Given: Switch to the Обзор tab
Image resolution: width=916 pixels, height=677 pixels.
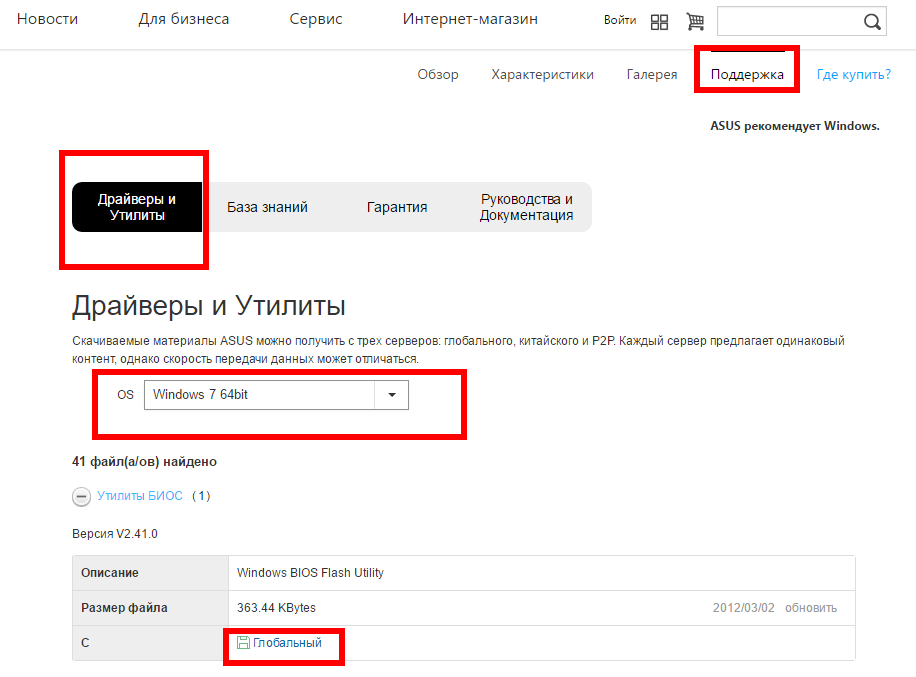Looking at the screenshot, I should 438,74.
